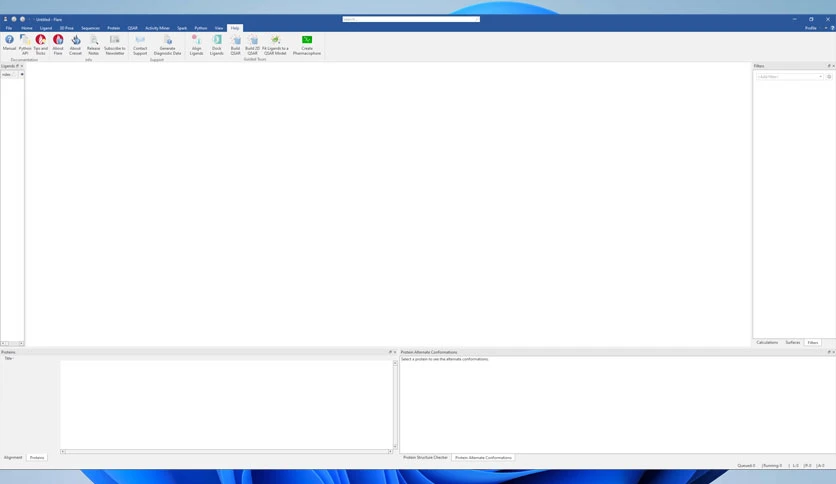This screenshot has width=836, height=484.
Task: Show the About Flare dialog
Action: pyautogui.click(x=58, y=45)
